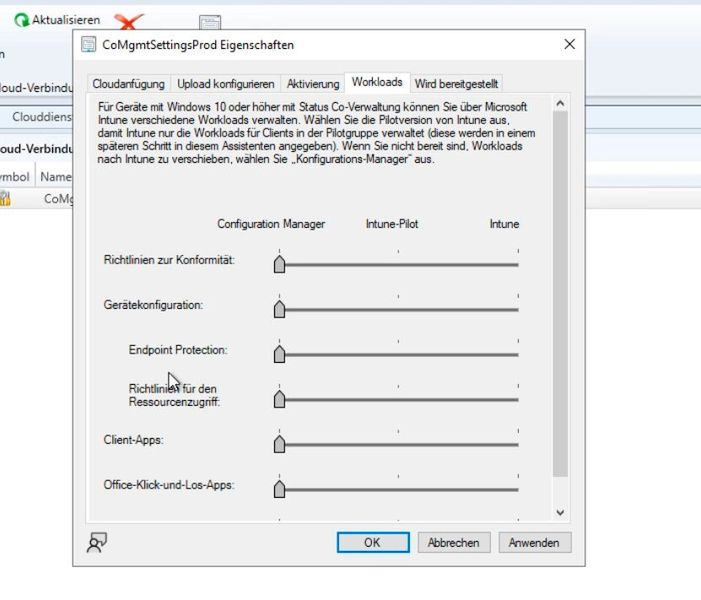
Task: Click the scrollbar down arrow in Workloads pane
Action: [560, 512]
